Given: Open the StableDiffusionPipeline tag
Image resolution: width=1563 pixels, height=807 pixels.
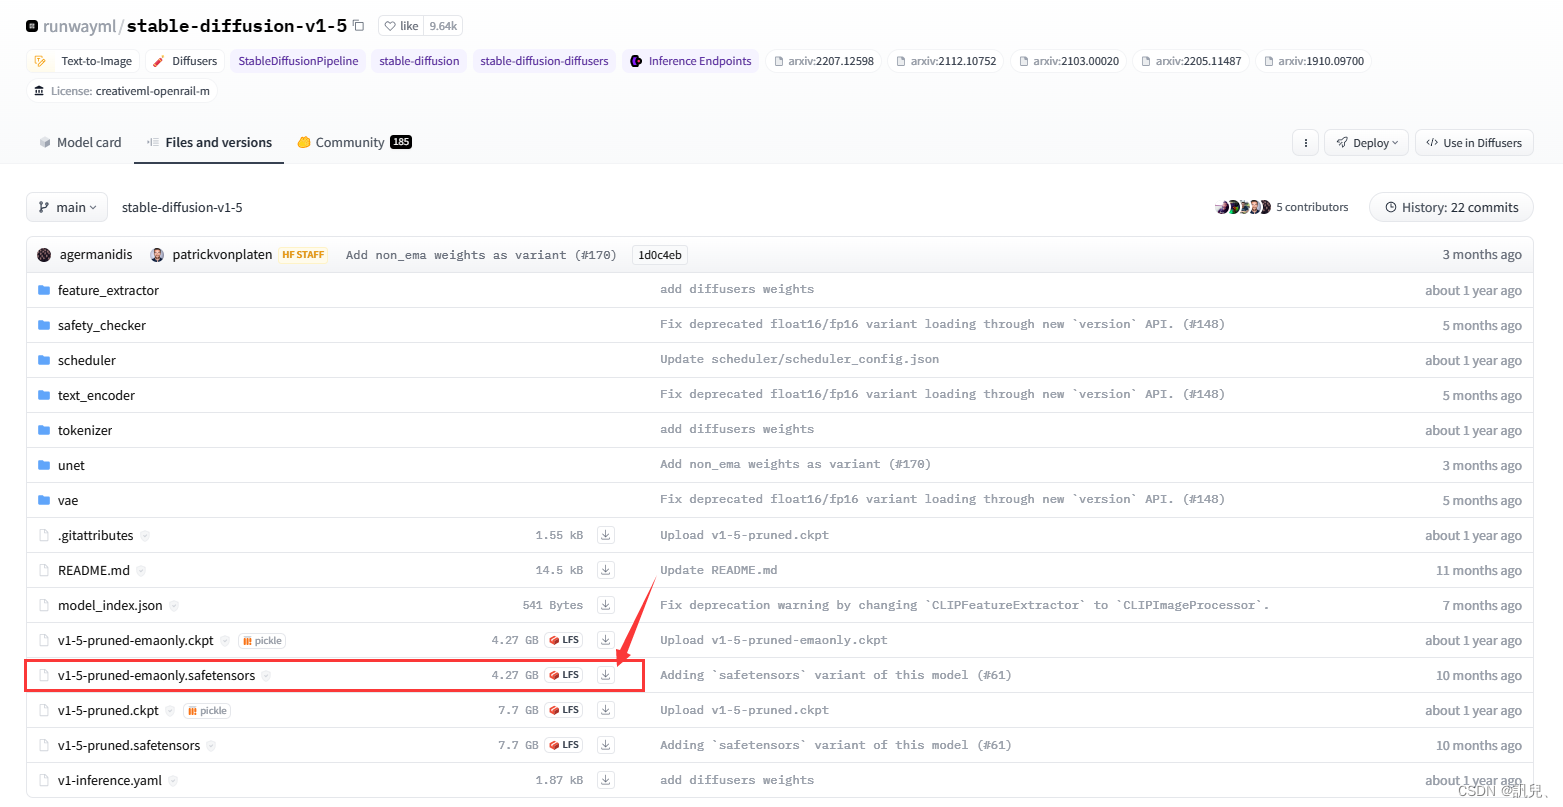Looking at the screenshot, I should 298,61.
